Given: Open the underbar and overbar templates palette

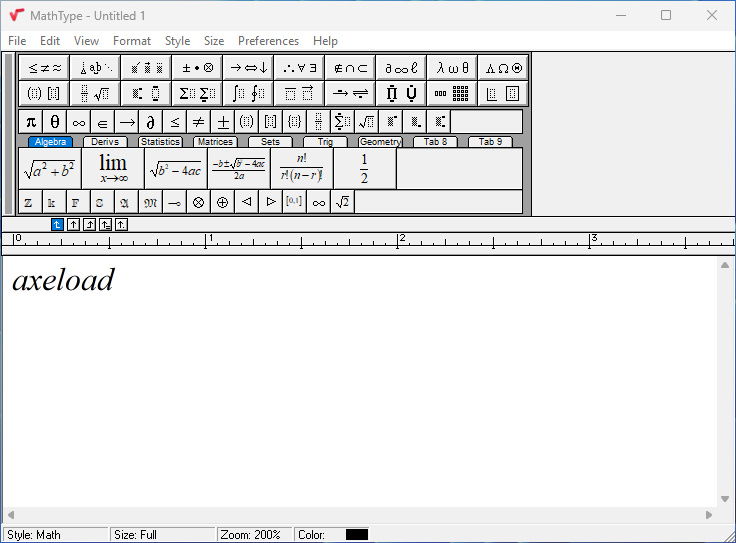Looking at the screenshot, I should click(x=299, y=93).
